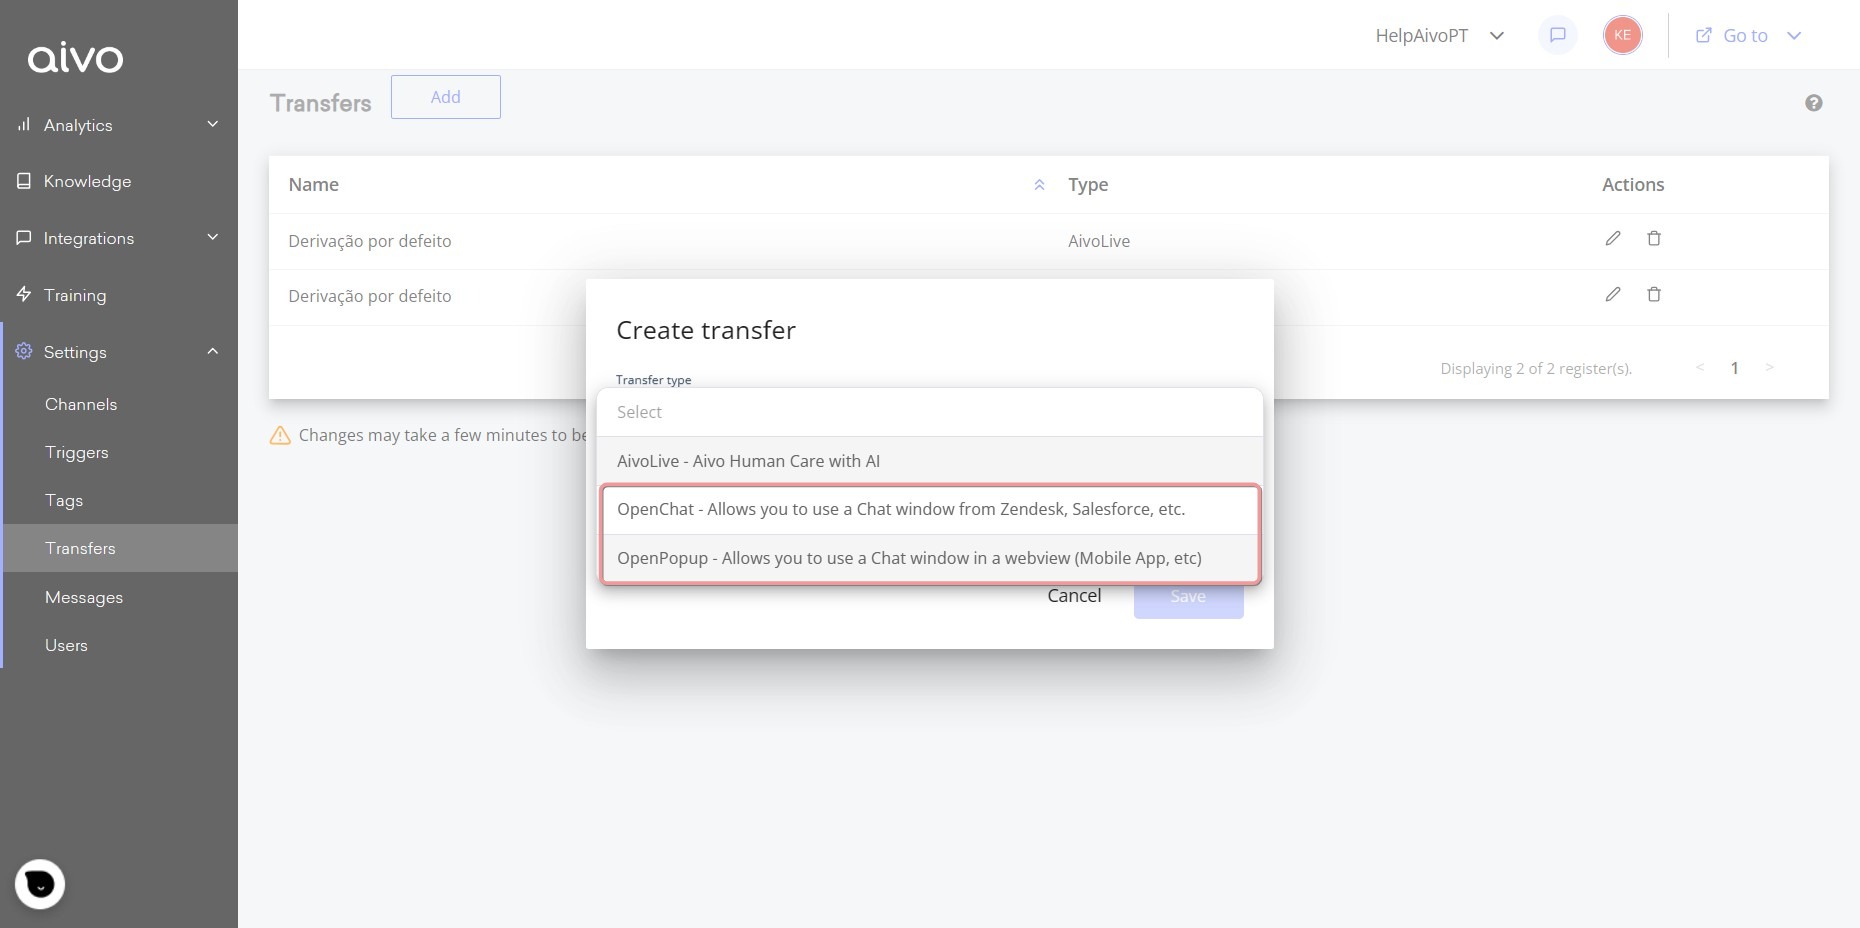Choose the OpenChat transfer option
This screenshot has height=928, width=1860.
930,510
